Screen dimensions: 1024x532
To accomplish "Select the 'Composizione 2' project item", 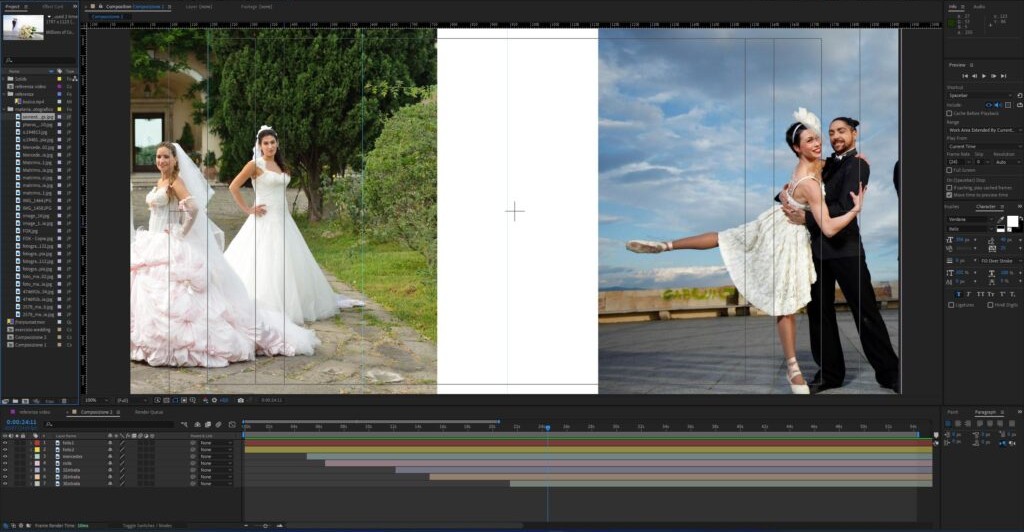I will coord(30,337).
